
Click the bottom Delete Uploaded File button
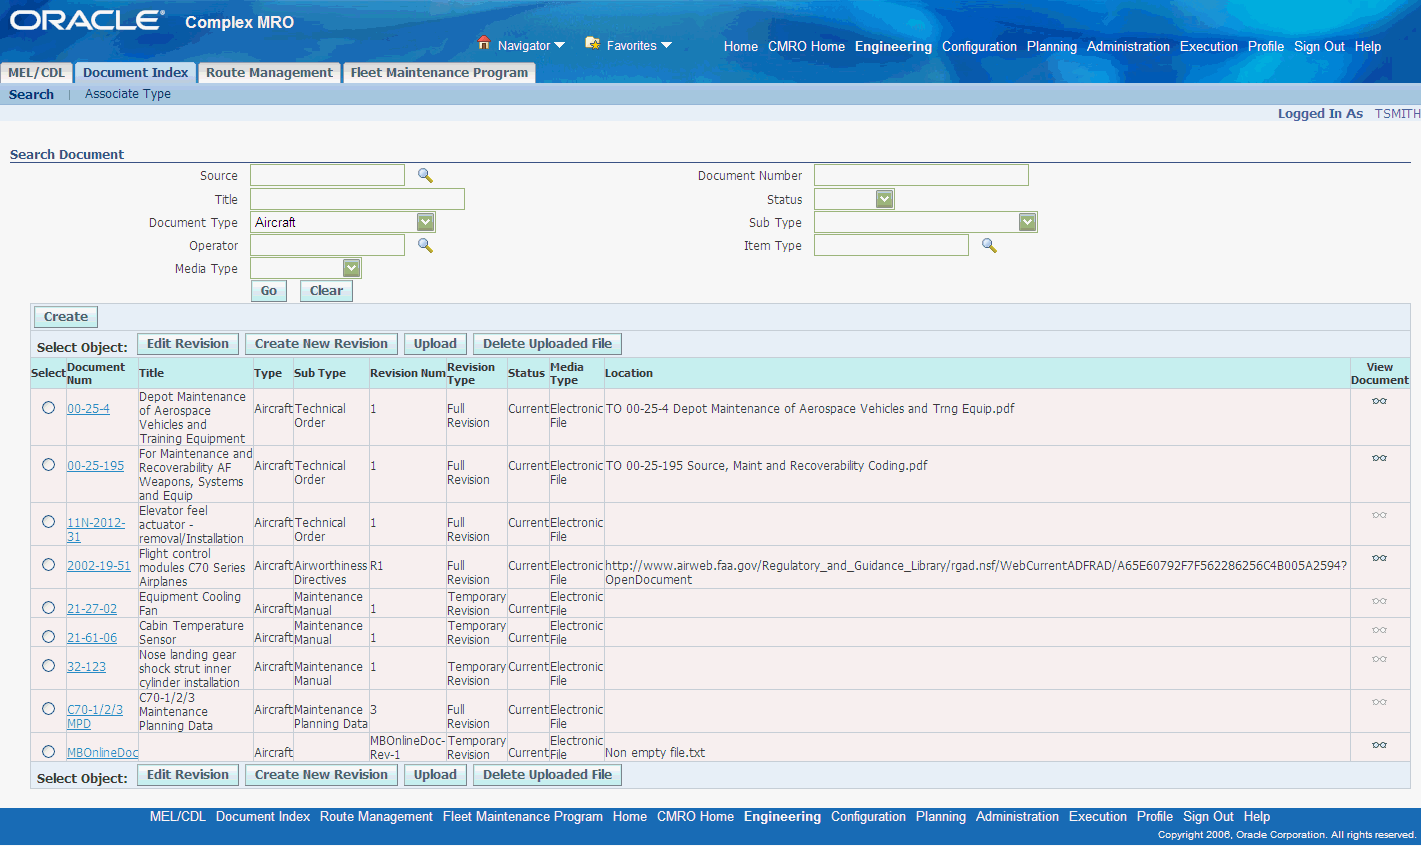coord(547,775)
